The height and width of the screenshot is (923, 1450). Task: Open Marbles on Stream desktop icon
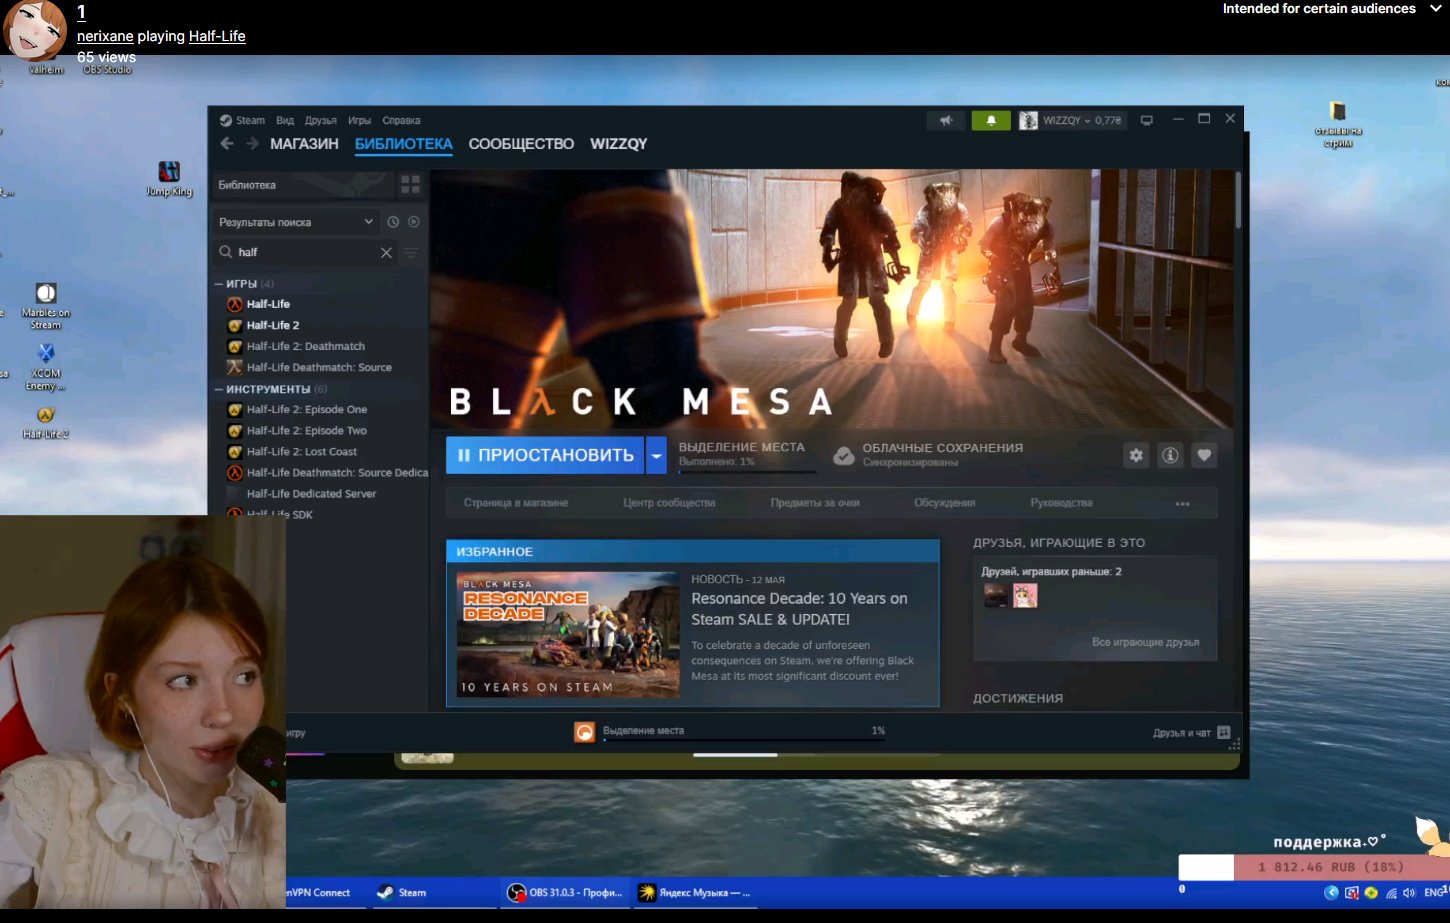click(46, 306)
